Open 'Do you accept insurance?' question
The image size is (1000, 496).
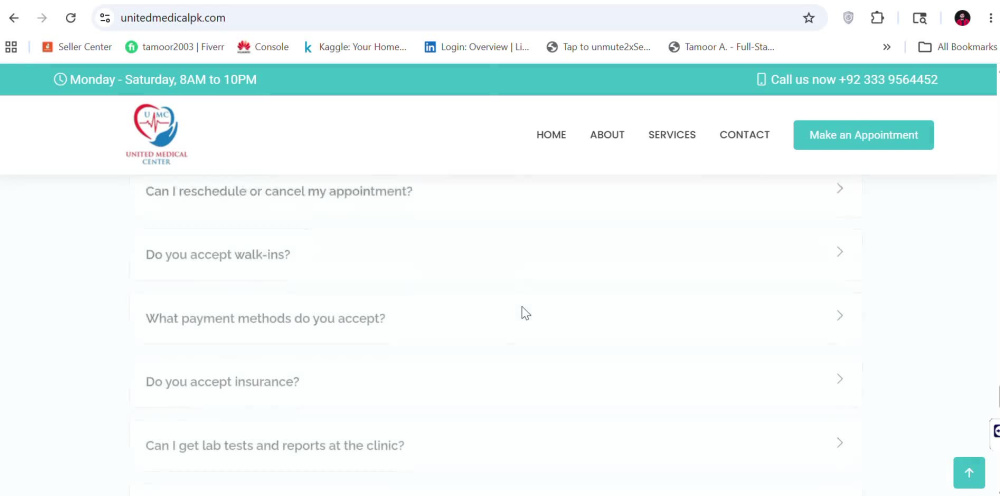click(x=222, y=381)
